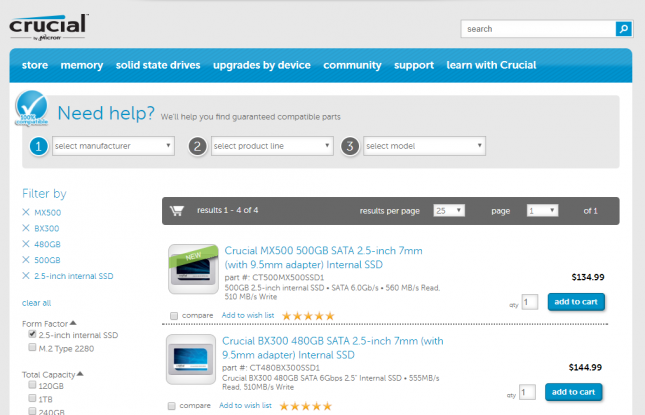Click the BX300 price $144.99
Screen dimensions: 645x415
[x=585, y=367]
